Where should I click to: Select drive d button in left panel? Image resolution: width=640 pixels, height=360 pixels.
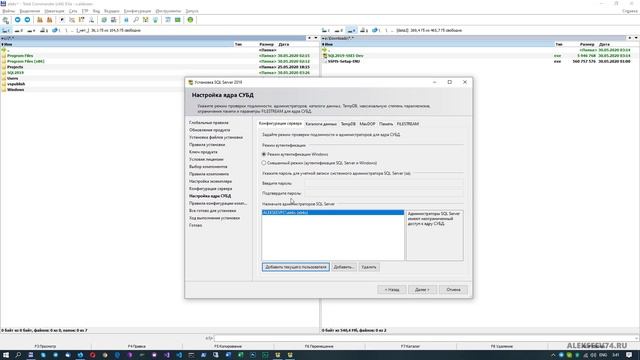(18, 30)
